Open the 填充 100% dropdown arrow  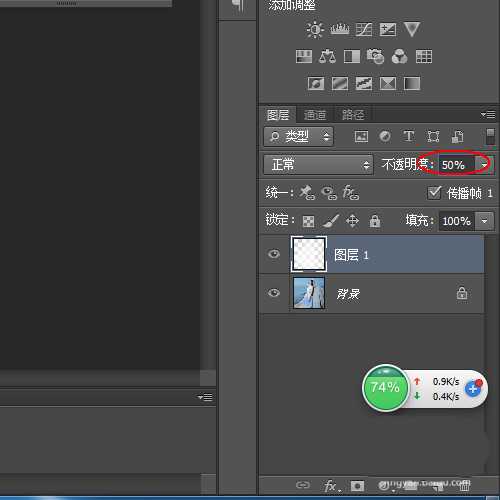click(485, 221)
